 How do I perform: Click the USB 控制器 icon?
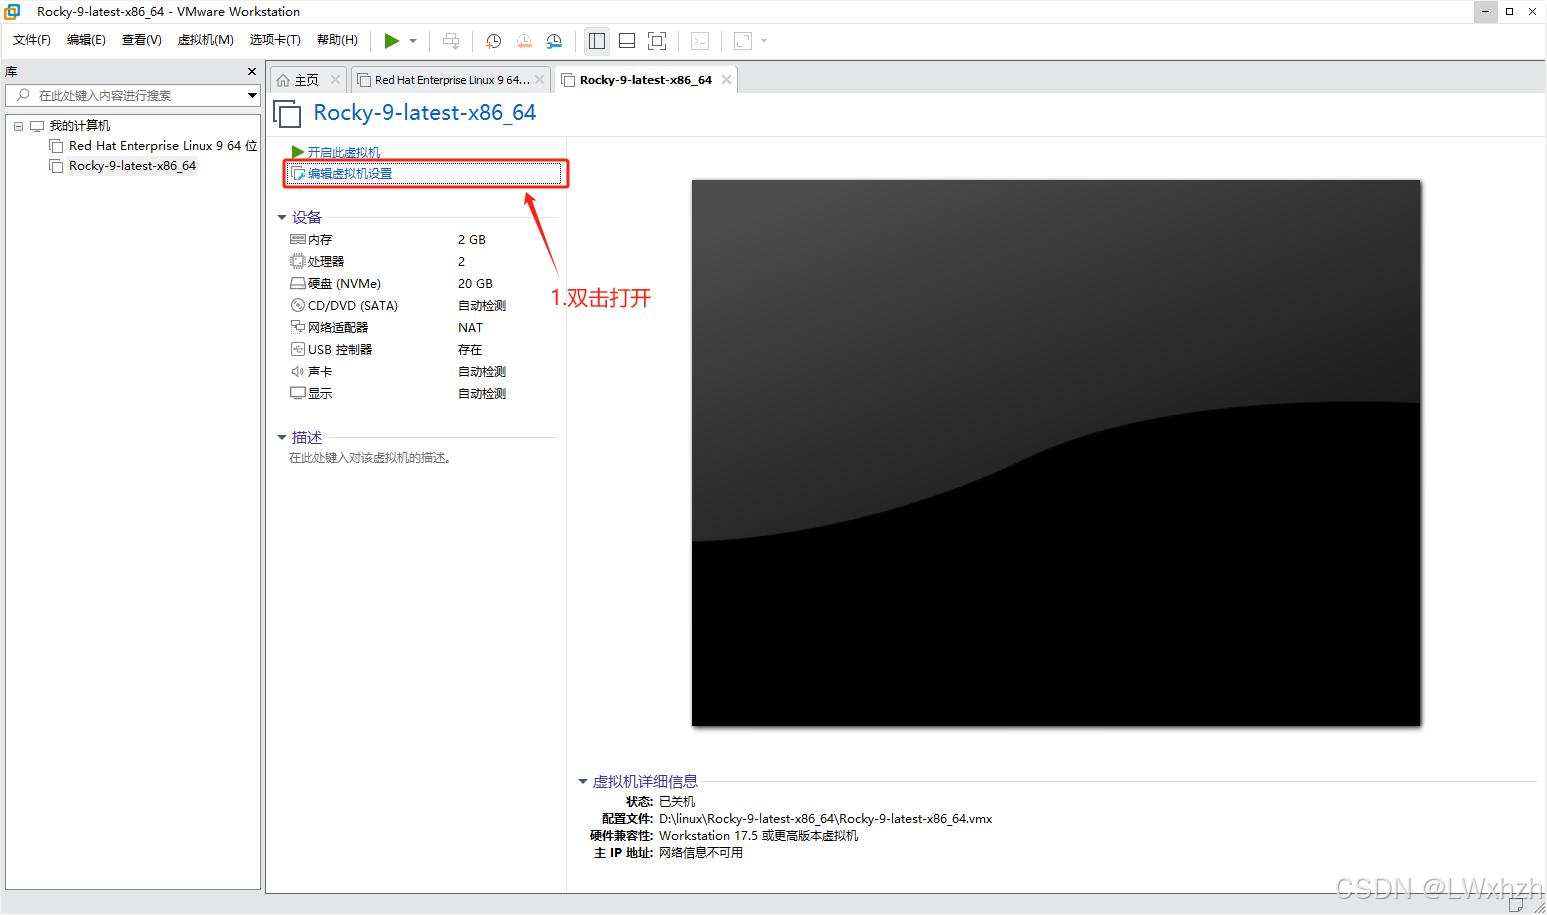297,349
